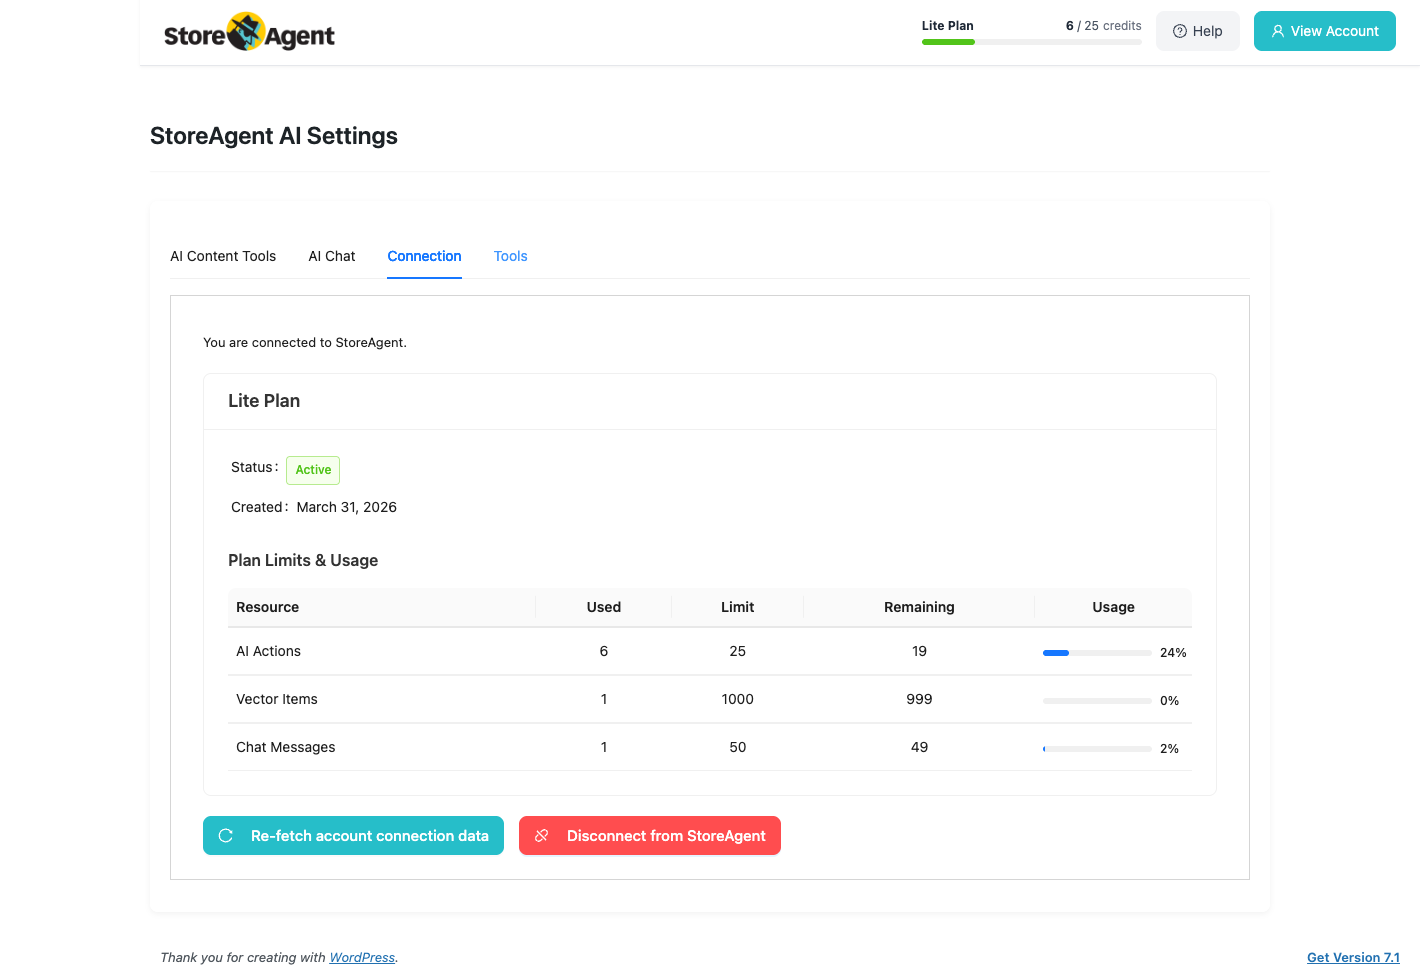Screen dimensions: 1420x978
Task: Click the unlink icon on Disconnect button
Action: tap(542, 836)
